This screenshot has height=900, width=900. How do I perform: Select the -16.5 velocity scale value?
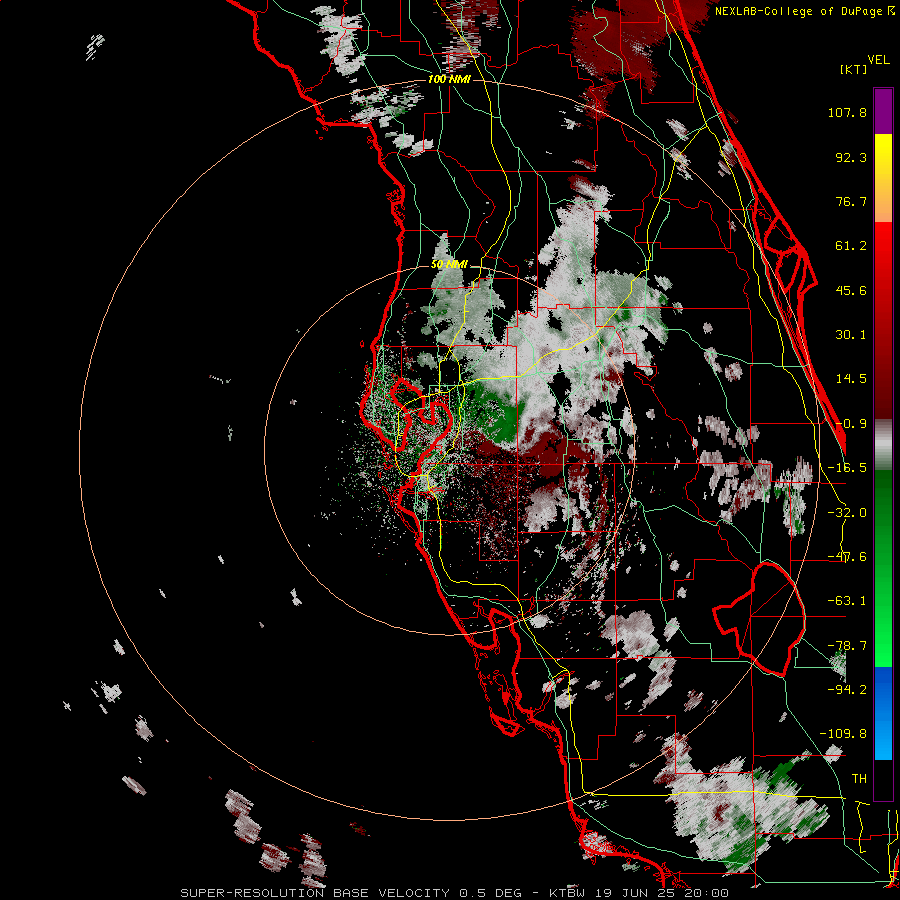(x=847, y=468)
